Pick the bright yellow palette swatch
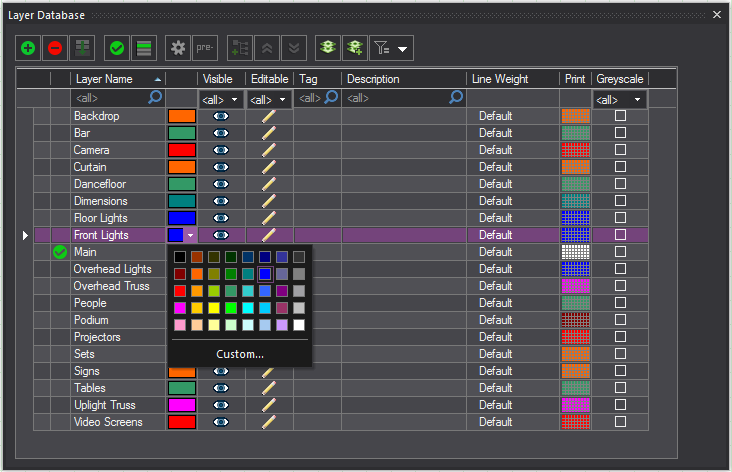Screen dimensions: 732x472 (214, 308)
